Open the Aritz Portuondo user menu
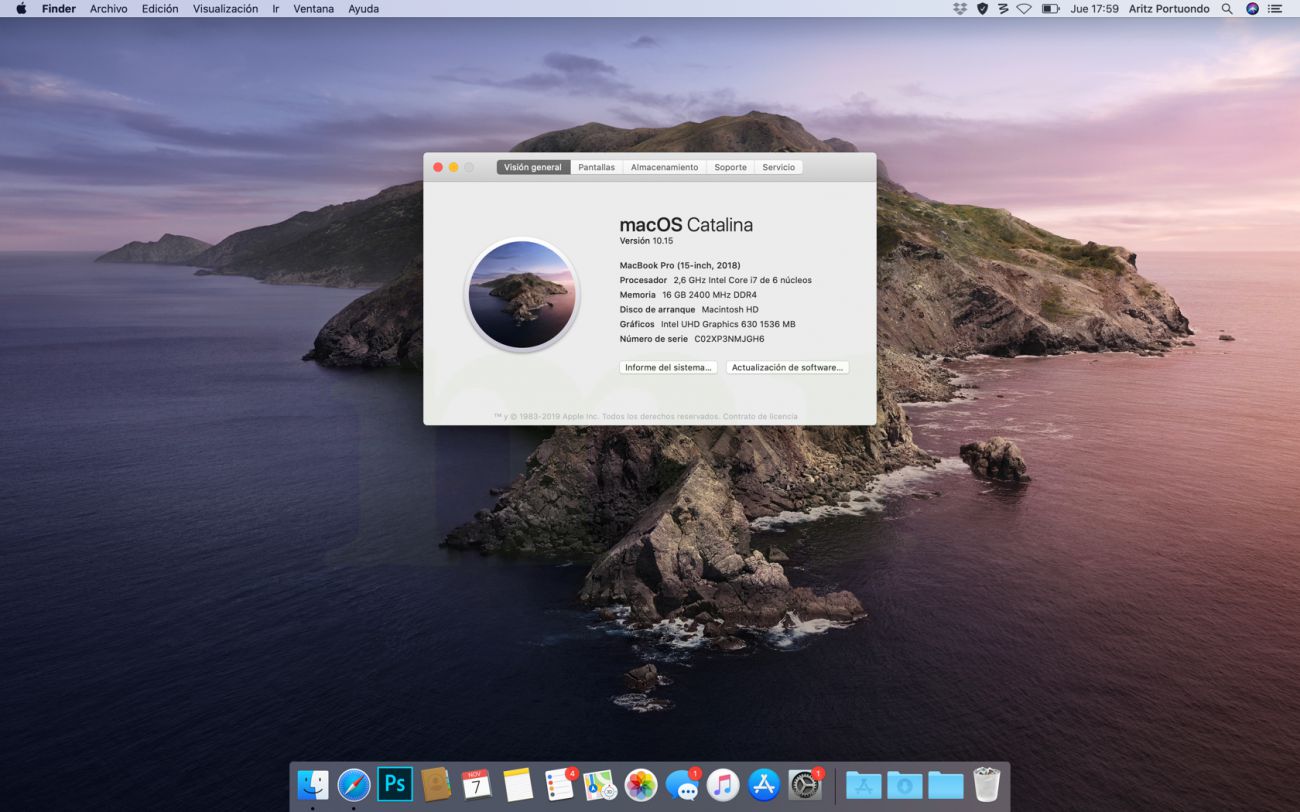The width and height of the screenshot is (1300, 812). (x=1169, y=9)
